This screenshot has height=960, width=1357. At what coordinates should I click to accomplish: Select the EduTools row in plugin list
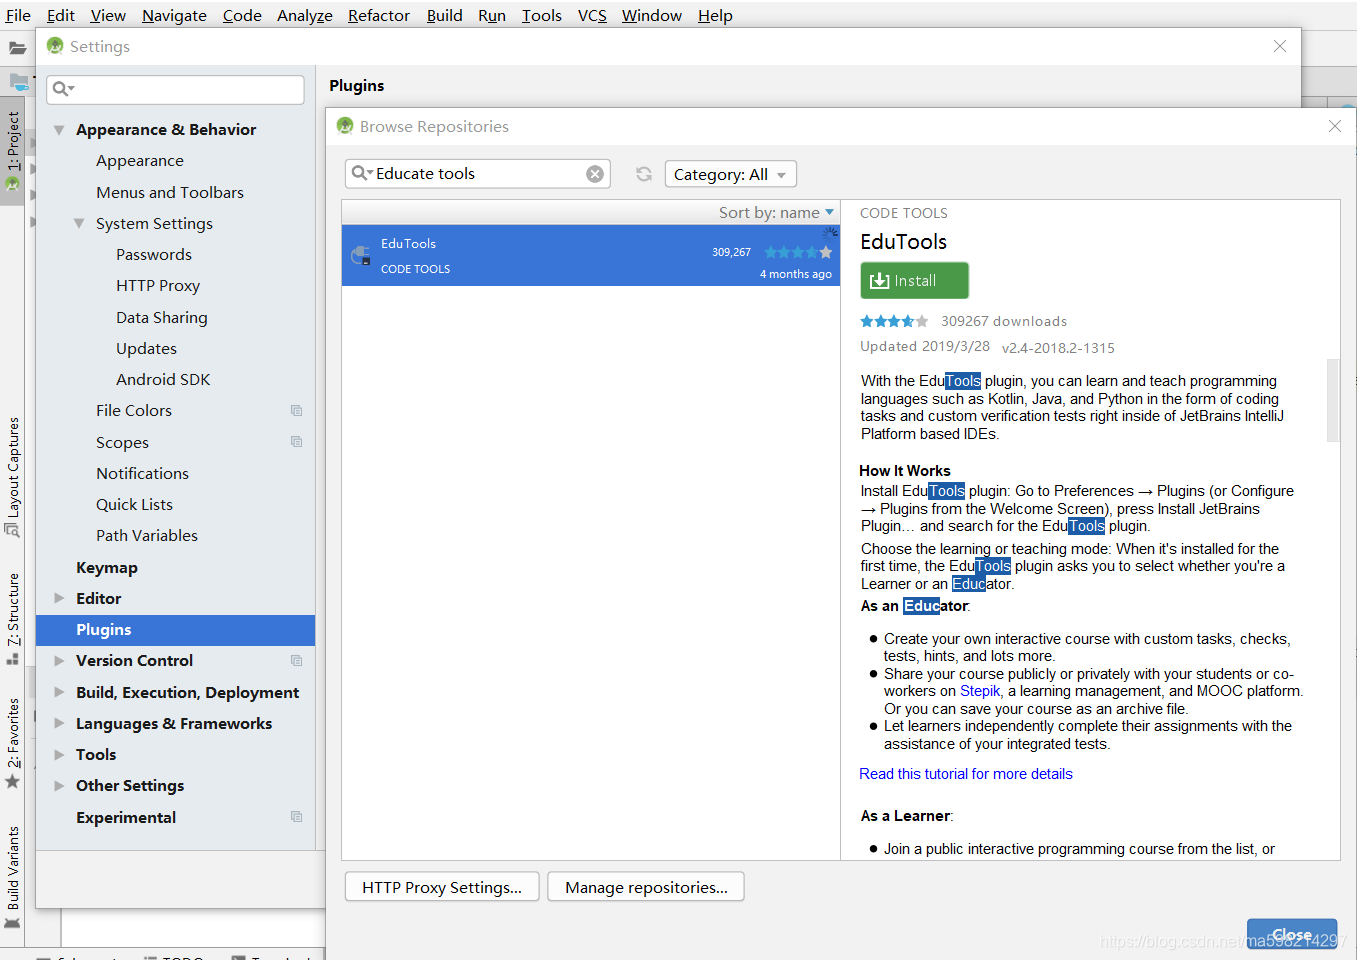coord(591,256)
